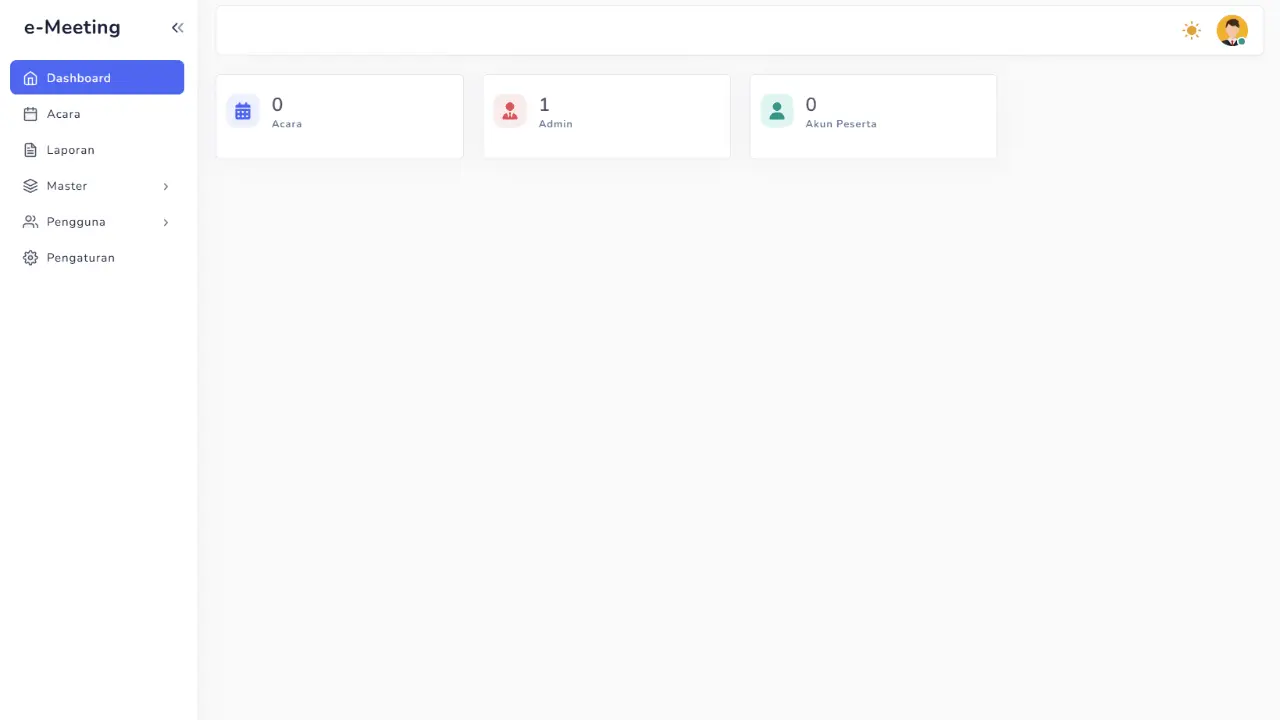The width and height of the screenshot is (1280, 720).
Task: Click the green user icon on Akun Peserta card
Action: [x=777, y=111]
